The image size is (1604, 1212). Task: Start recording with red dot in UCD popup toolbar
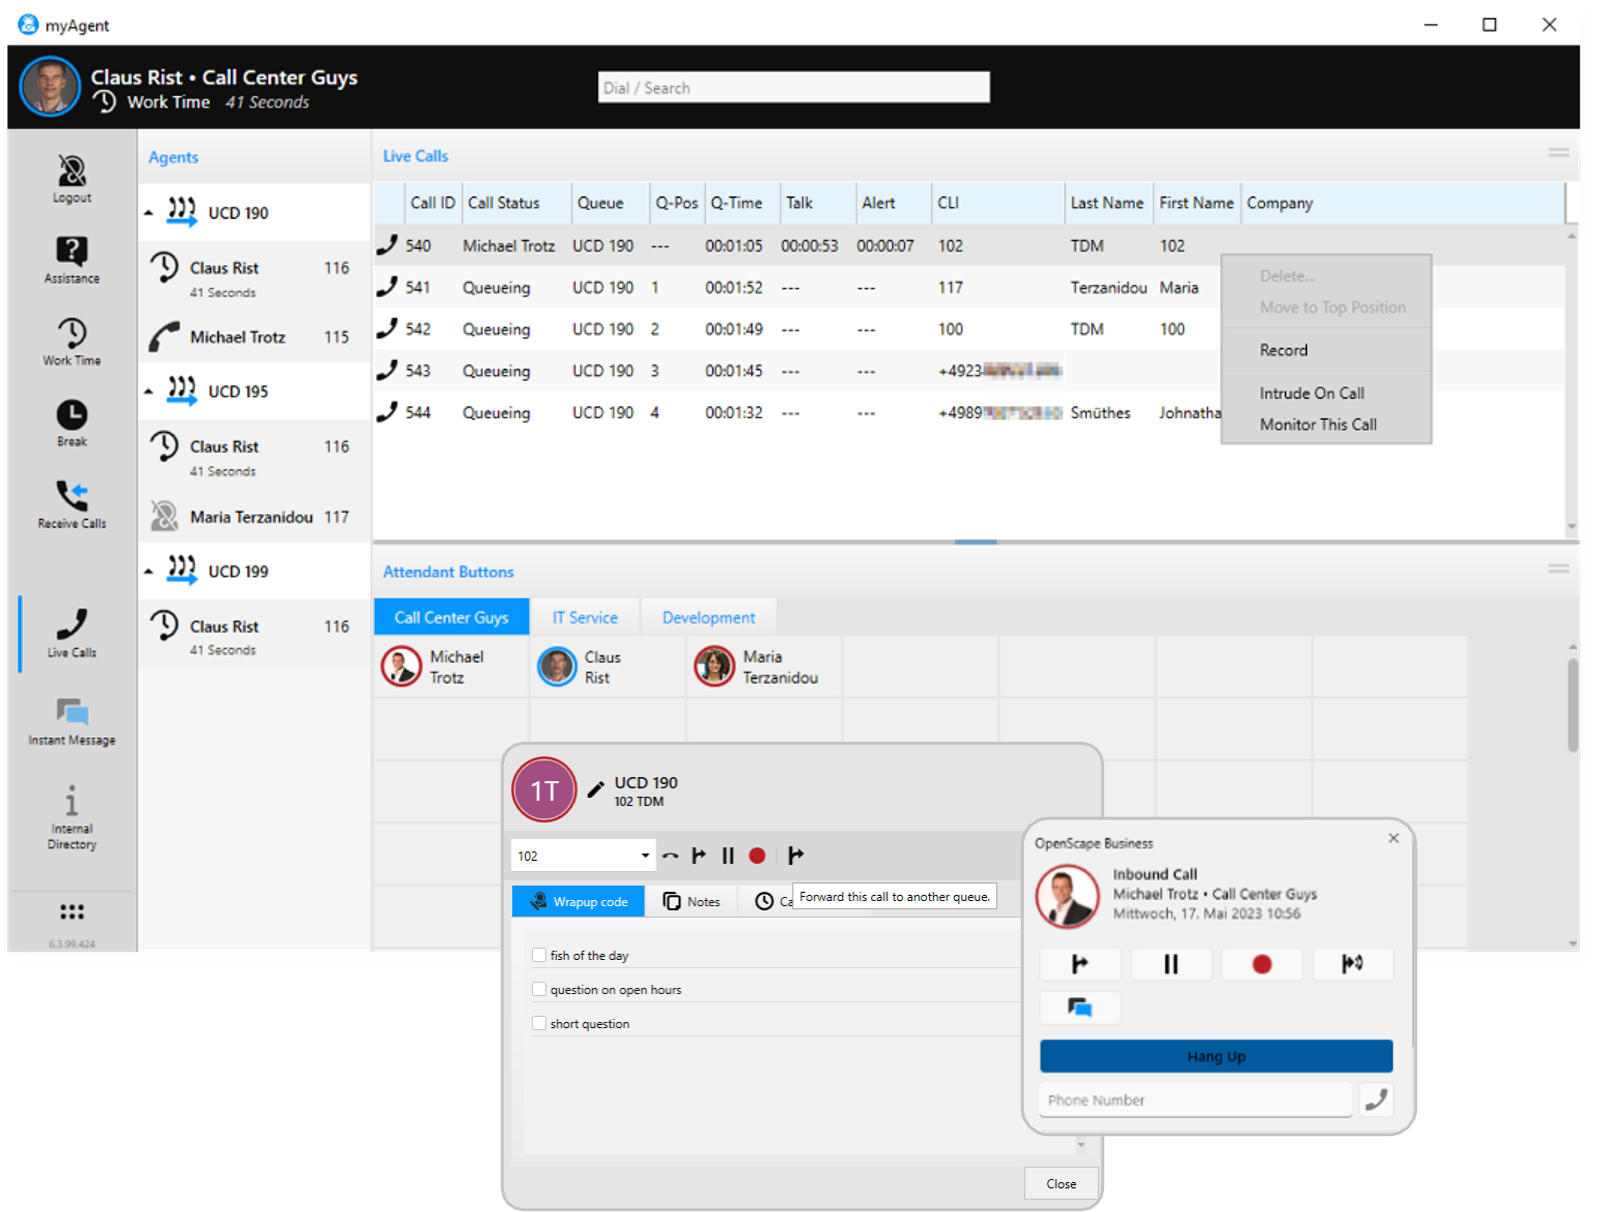(x=757, y=856)
